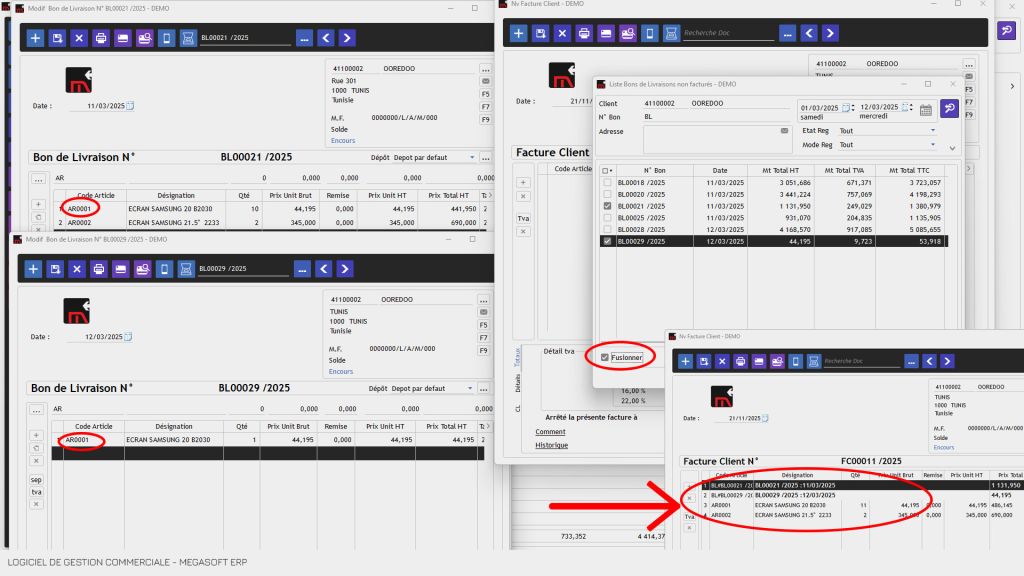Click the F5 button in BL00021 client panel
Viewport: 1024px width, 576px height.
coord(485,94)
